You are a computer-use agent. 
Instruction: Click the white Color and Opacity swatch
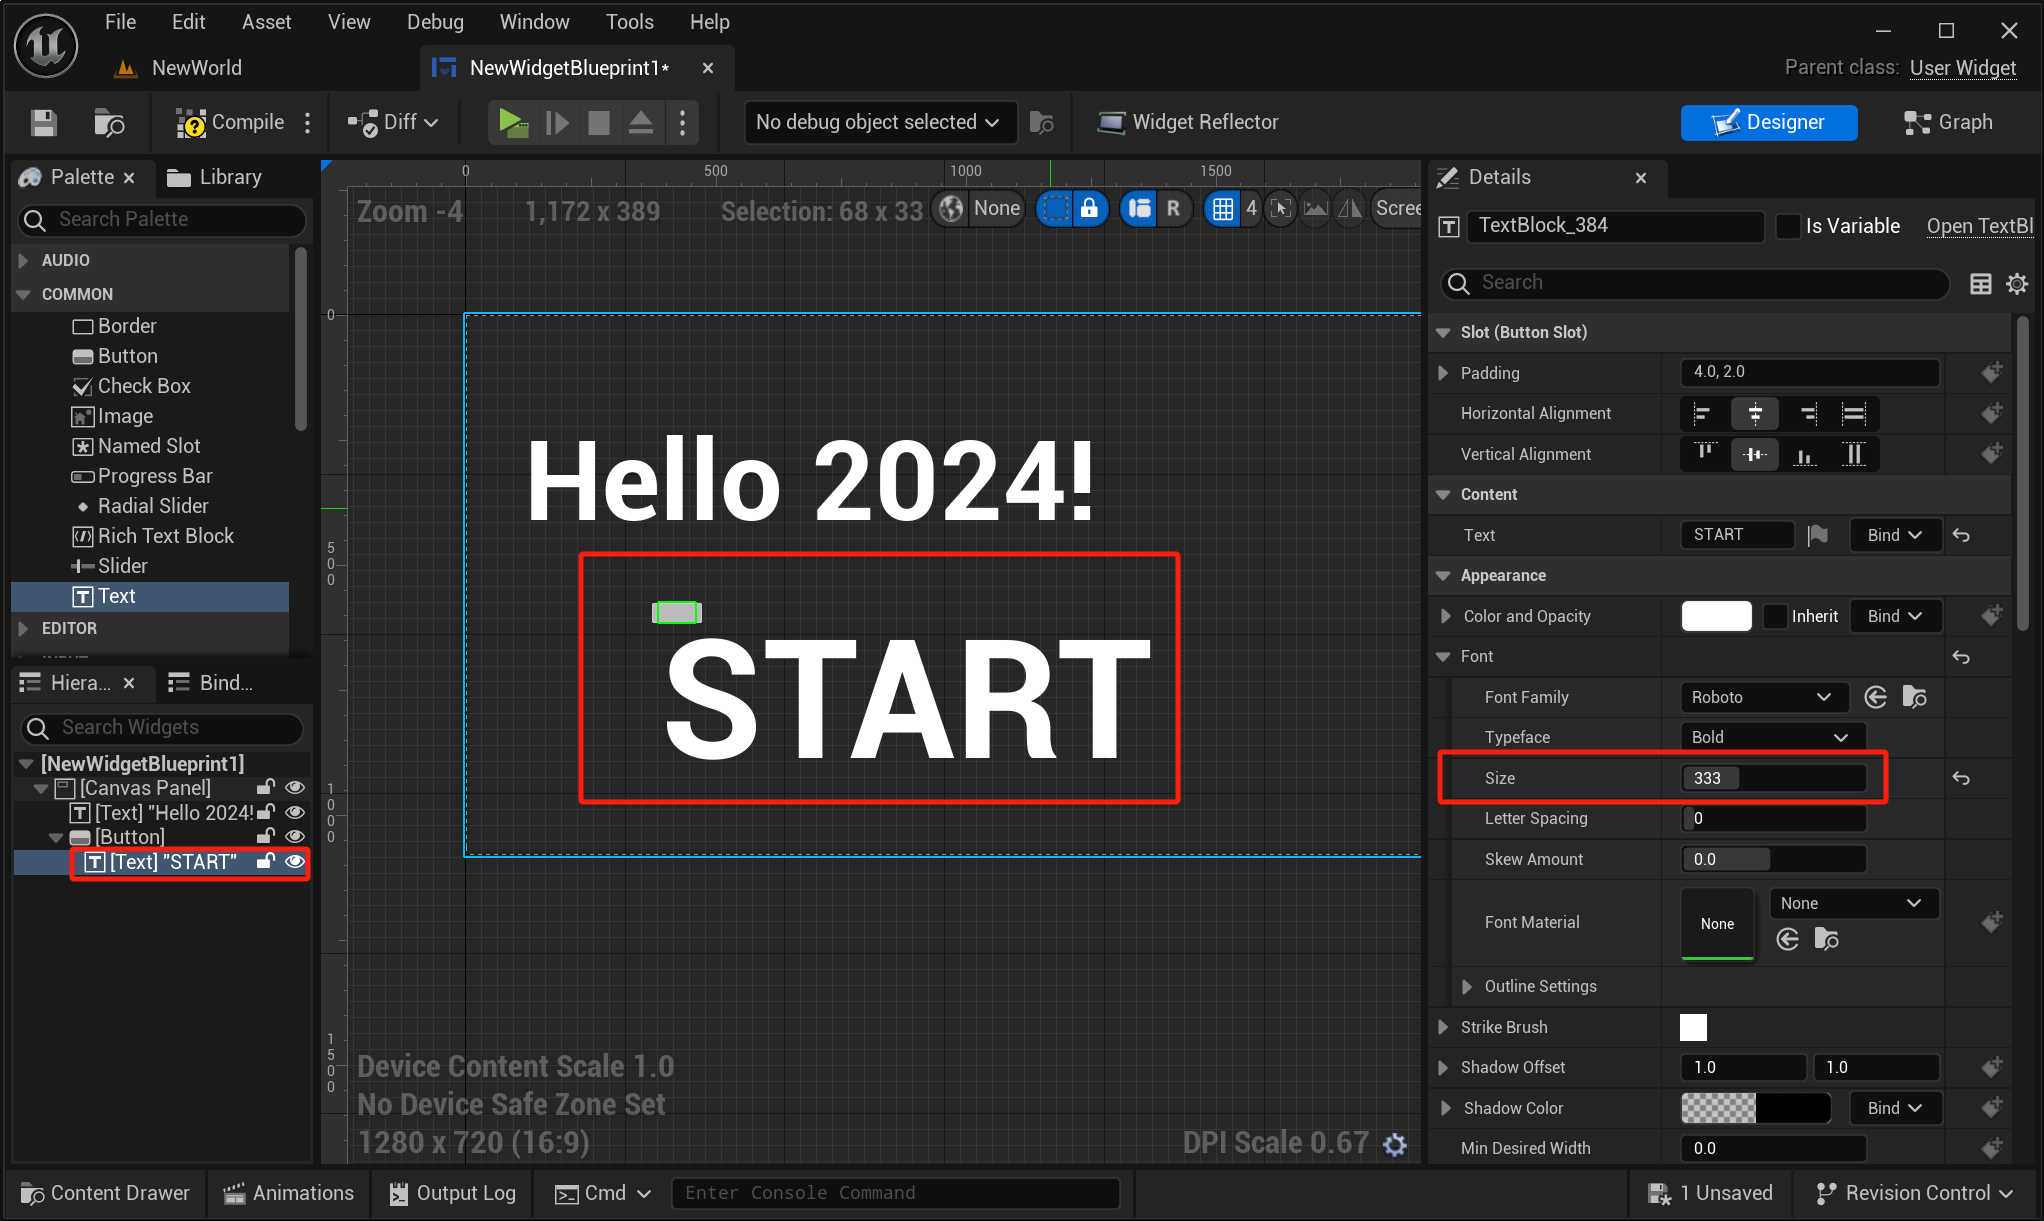coord(1716,616)
